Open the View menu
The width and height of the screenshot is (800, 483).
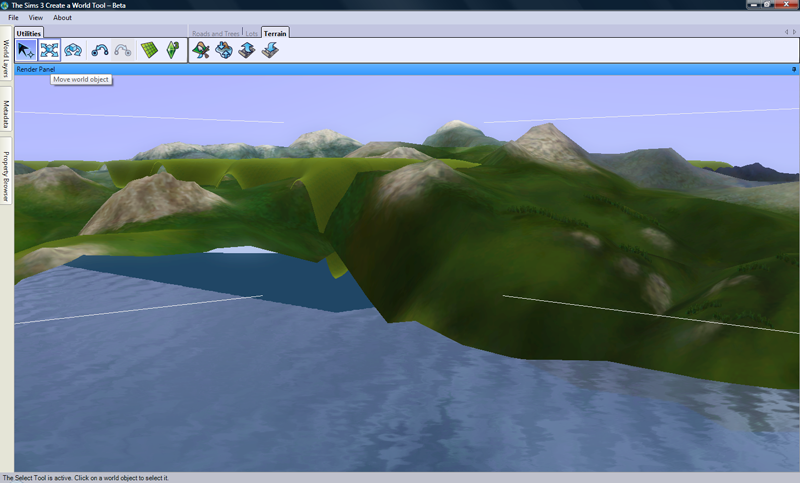click(x=36, y=17)
